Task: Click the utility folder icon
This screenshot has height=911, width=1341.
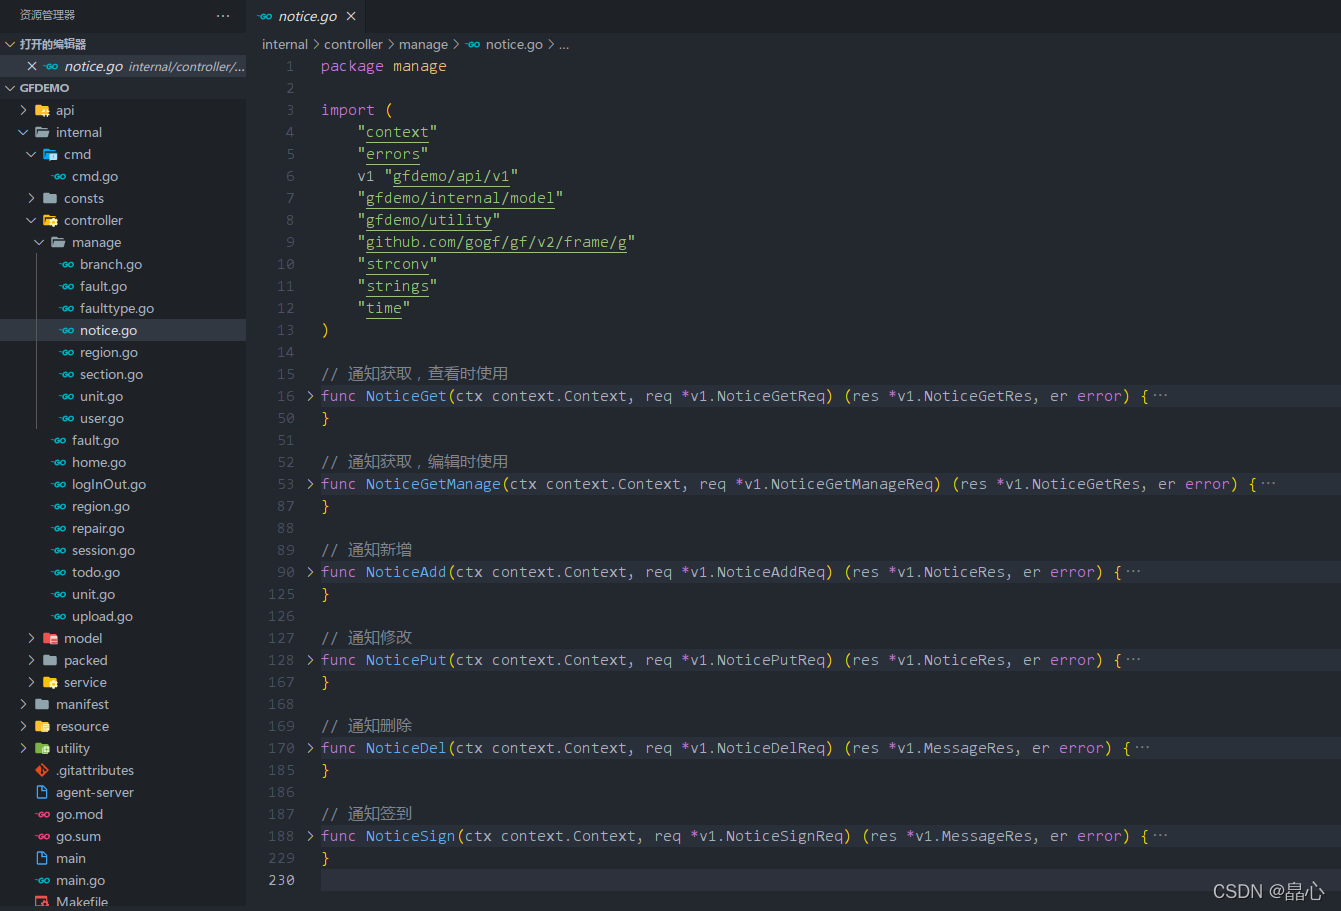Action: 42,748
